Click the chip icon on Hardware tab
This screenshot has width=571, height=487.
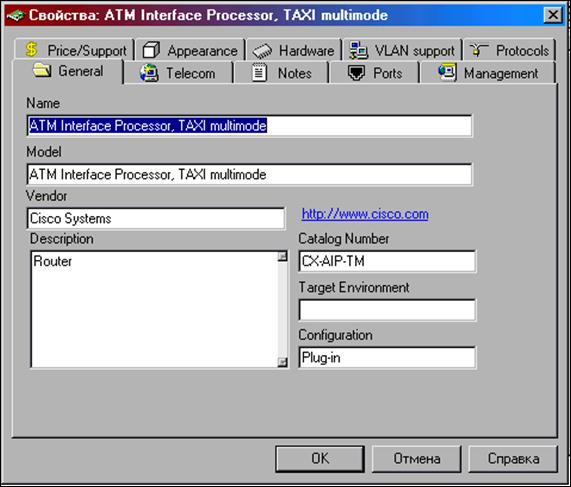(262, 51)
